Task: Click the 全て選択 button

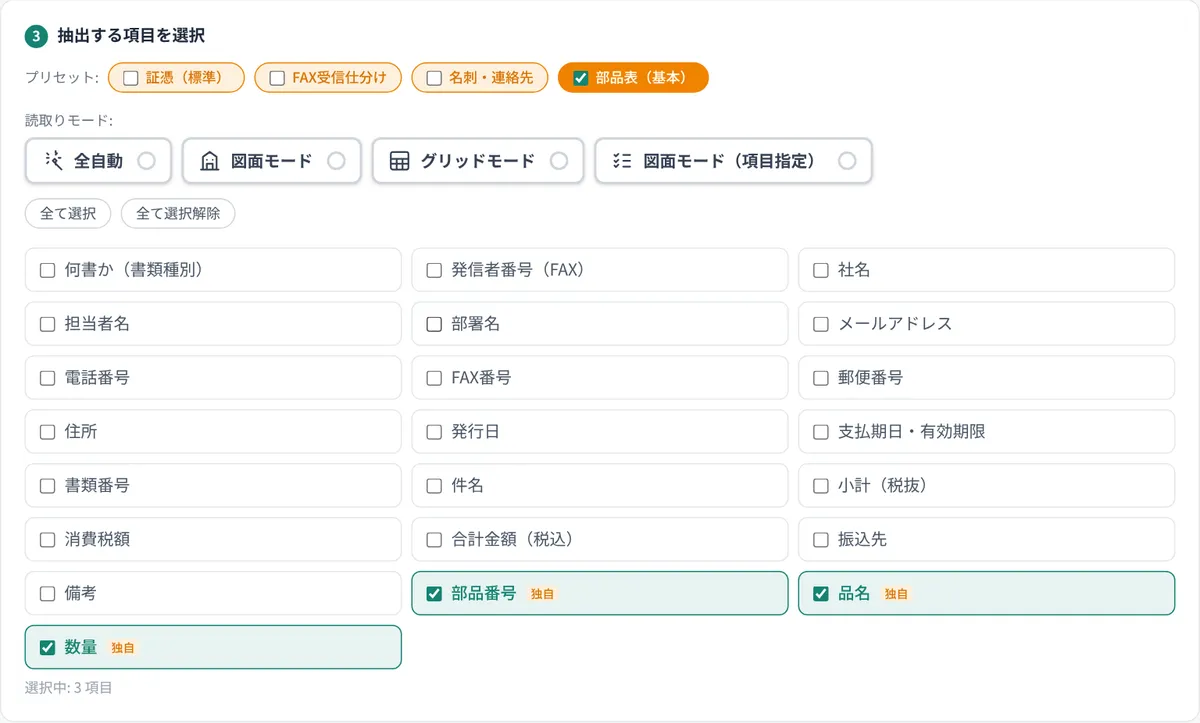Action: 68,214
